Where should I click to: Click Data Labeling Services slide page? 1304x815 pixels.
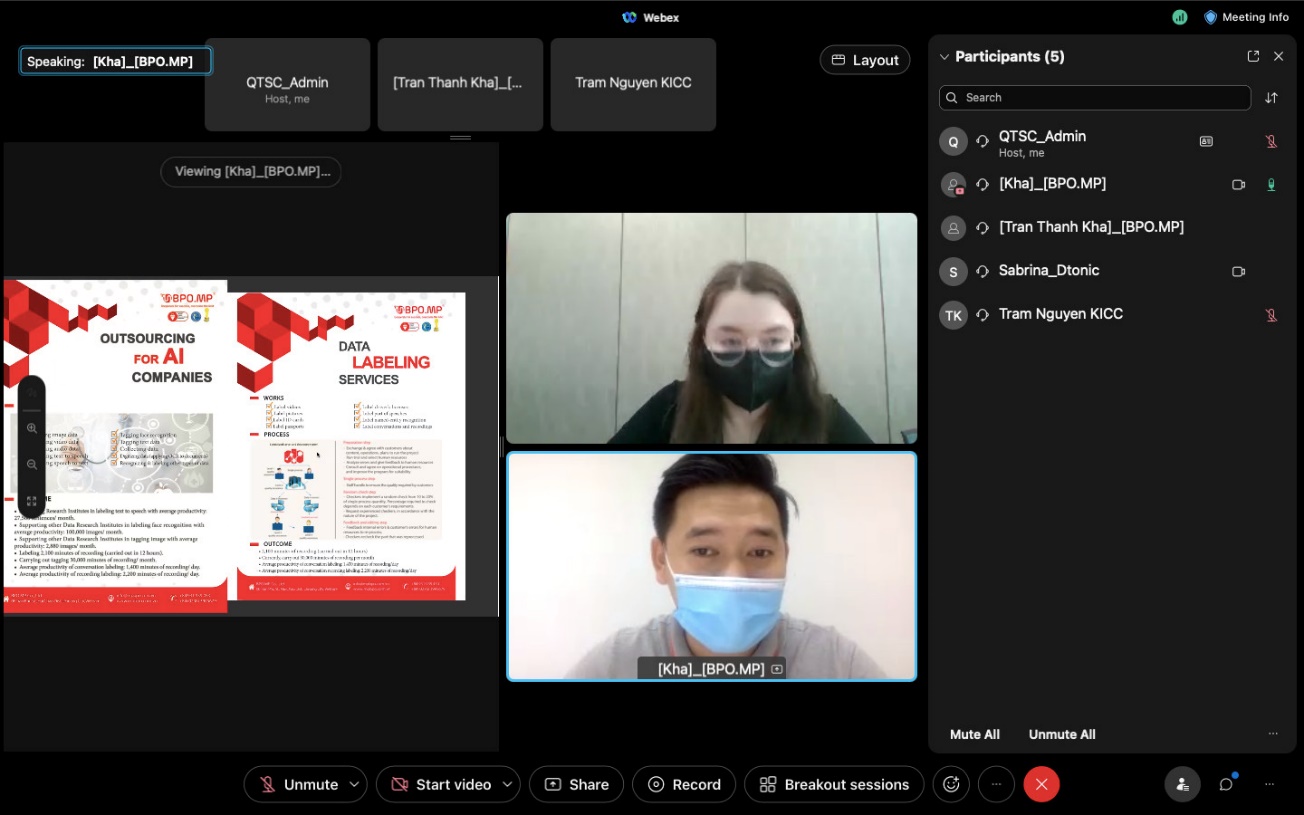[352, 446]
